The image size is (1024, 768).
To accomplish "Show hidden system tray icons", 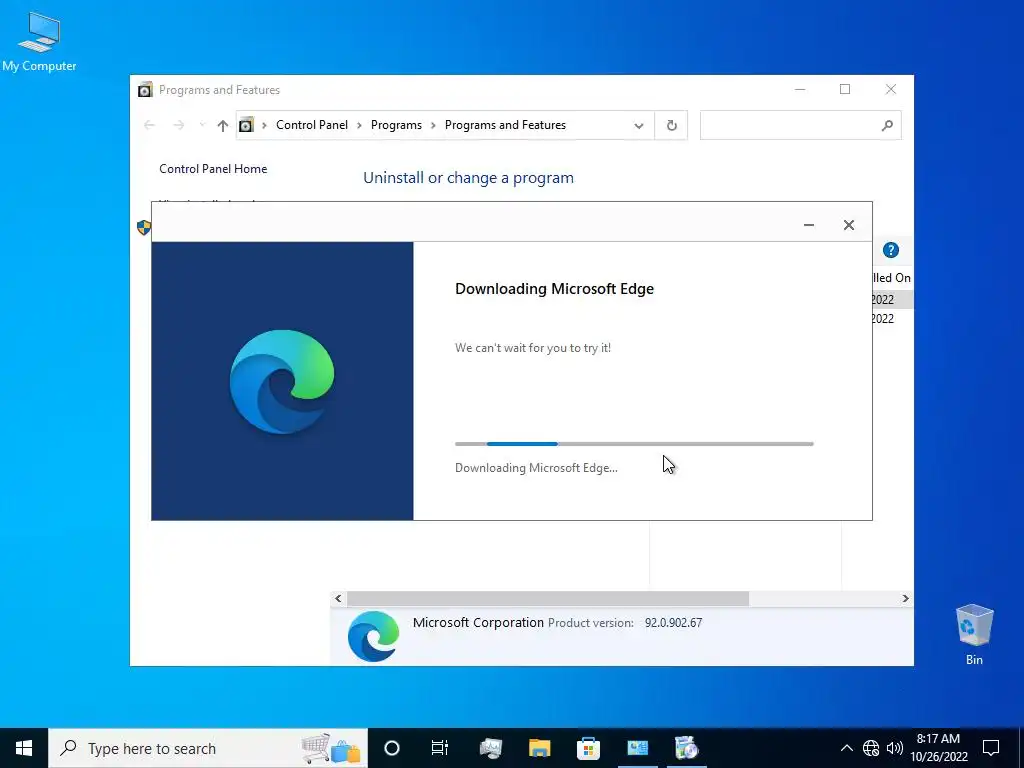I will (846, 748).
